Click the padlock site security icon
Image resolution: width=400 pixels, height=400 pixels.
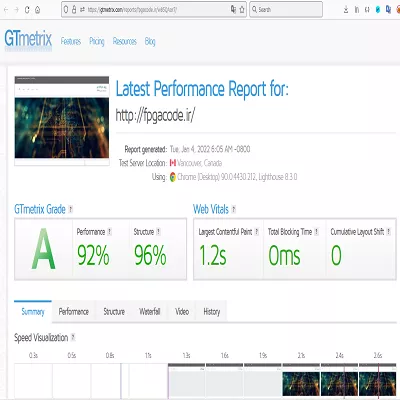(74, 10)
